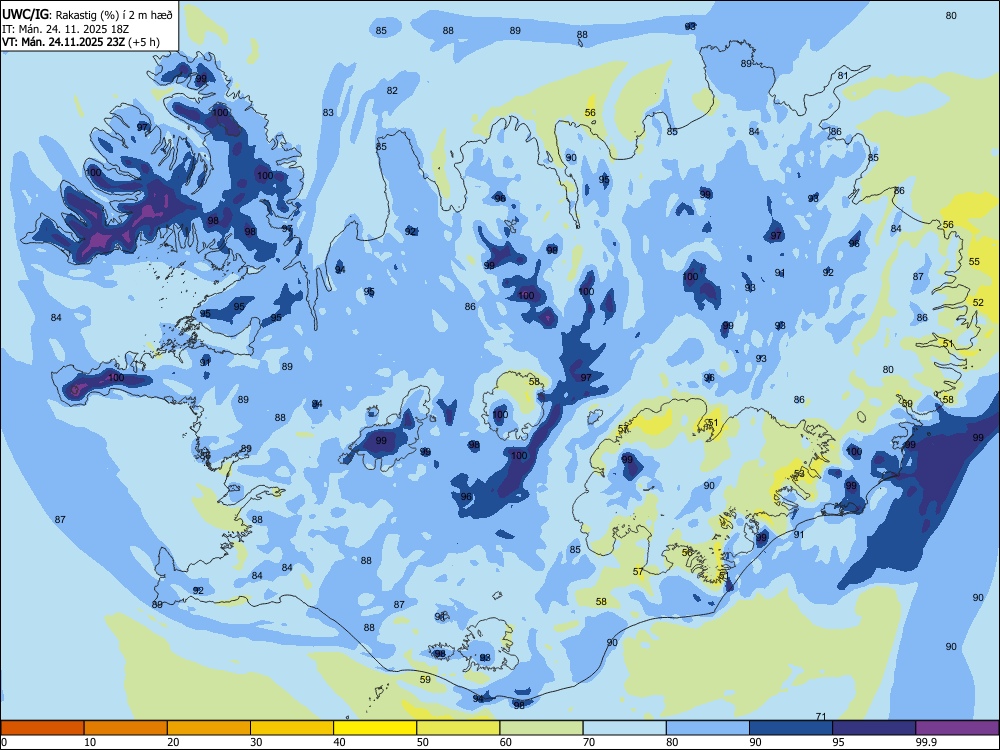Click the map value '81' in the northeast
The height and width of the screenshot is (750, 1000).
842,75
